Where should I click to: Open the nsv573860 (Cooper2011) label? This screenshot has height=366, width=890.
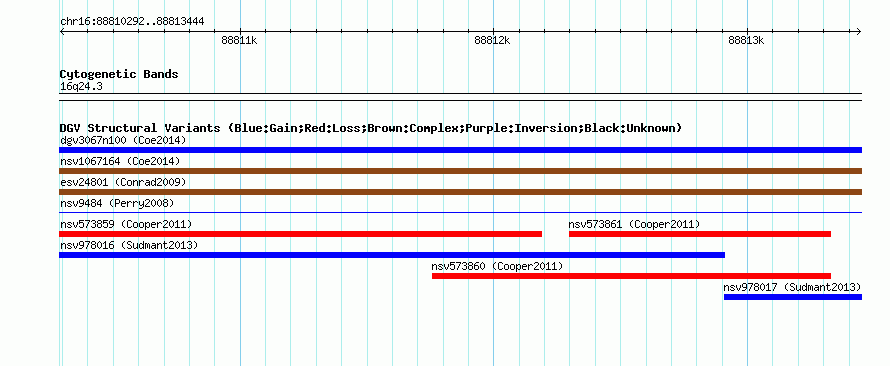pyautogui.click(x=497, y=266)
